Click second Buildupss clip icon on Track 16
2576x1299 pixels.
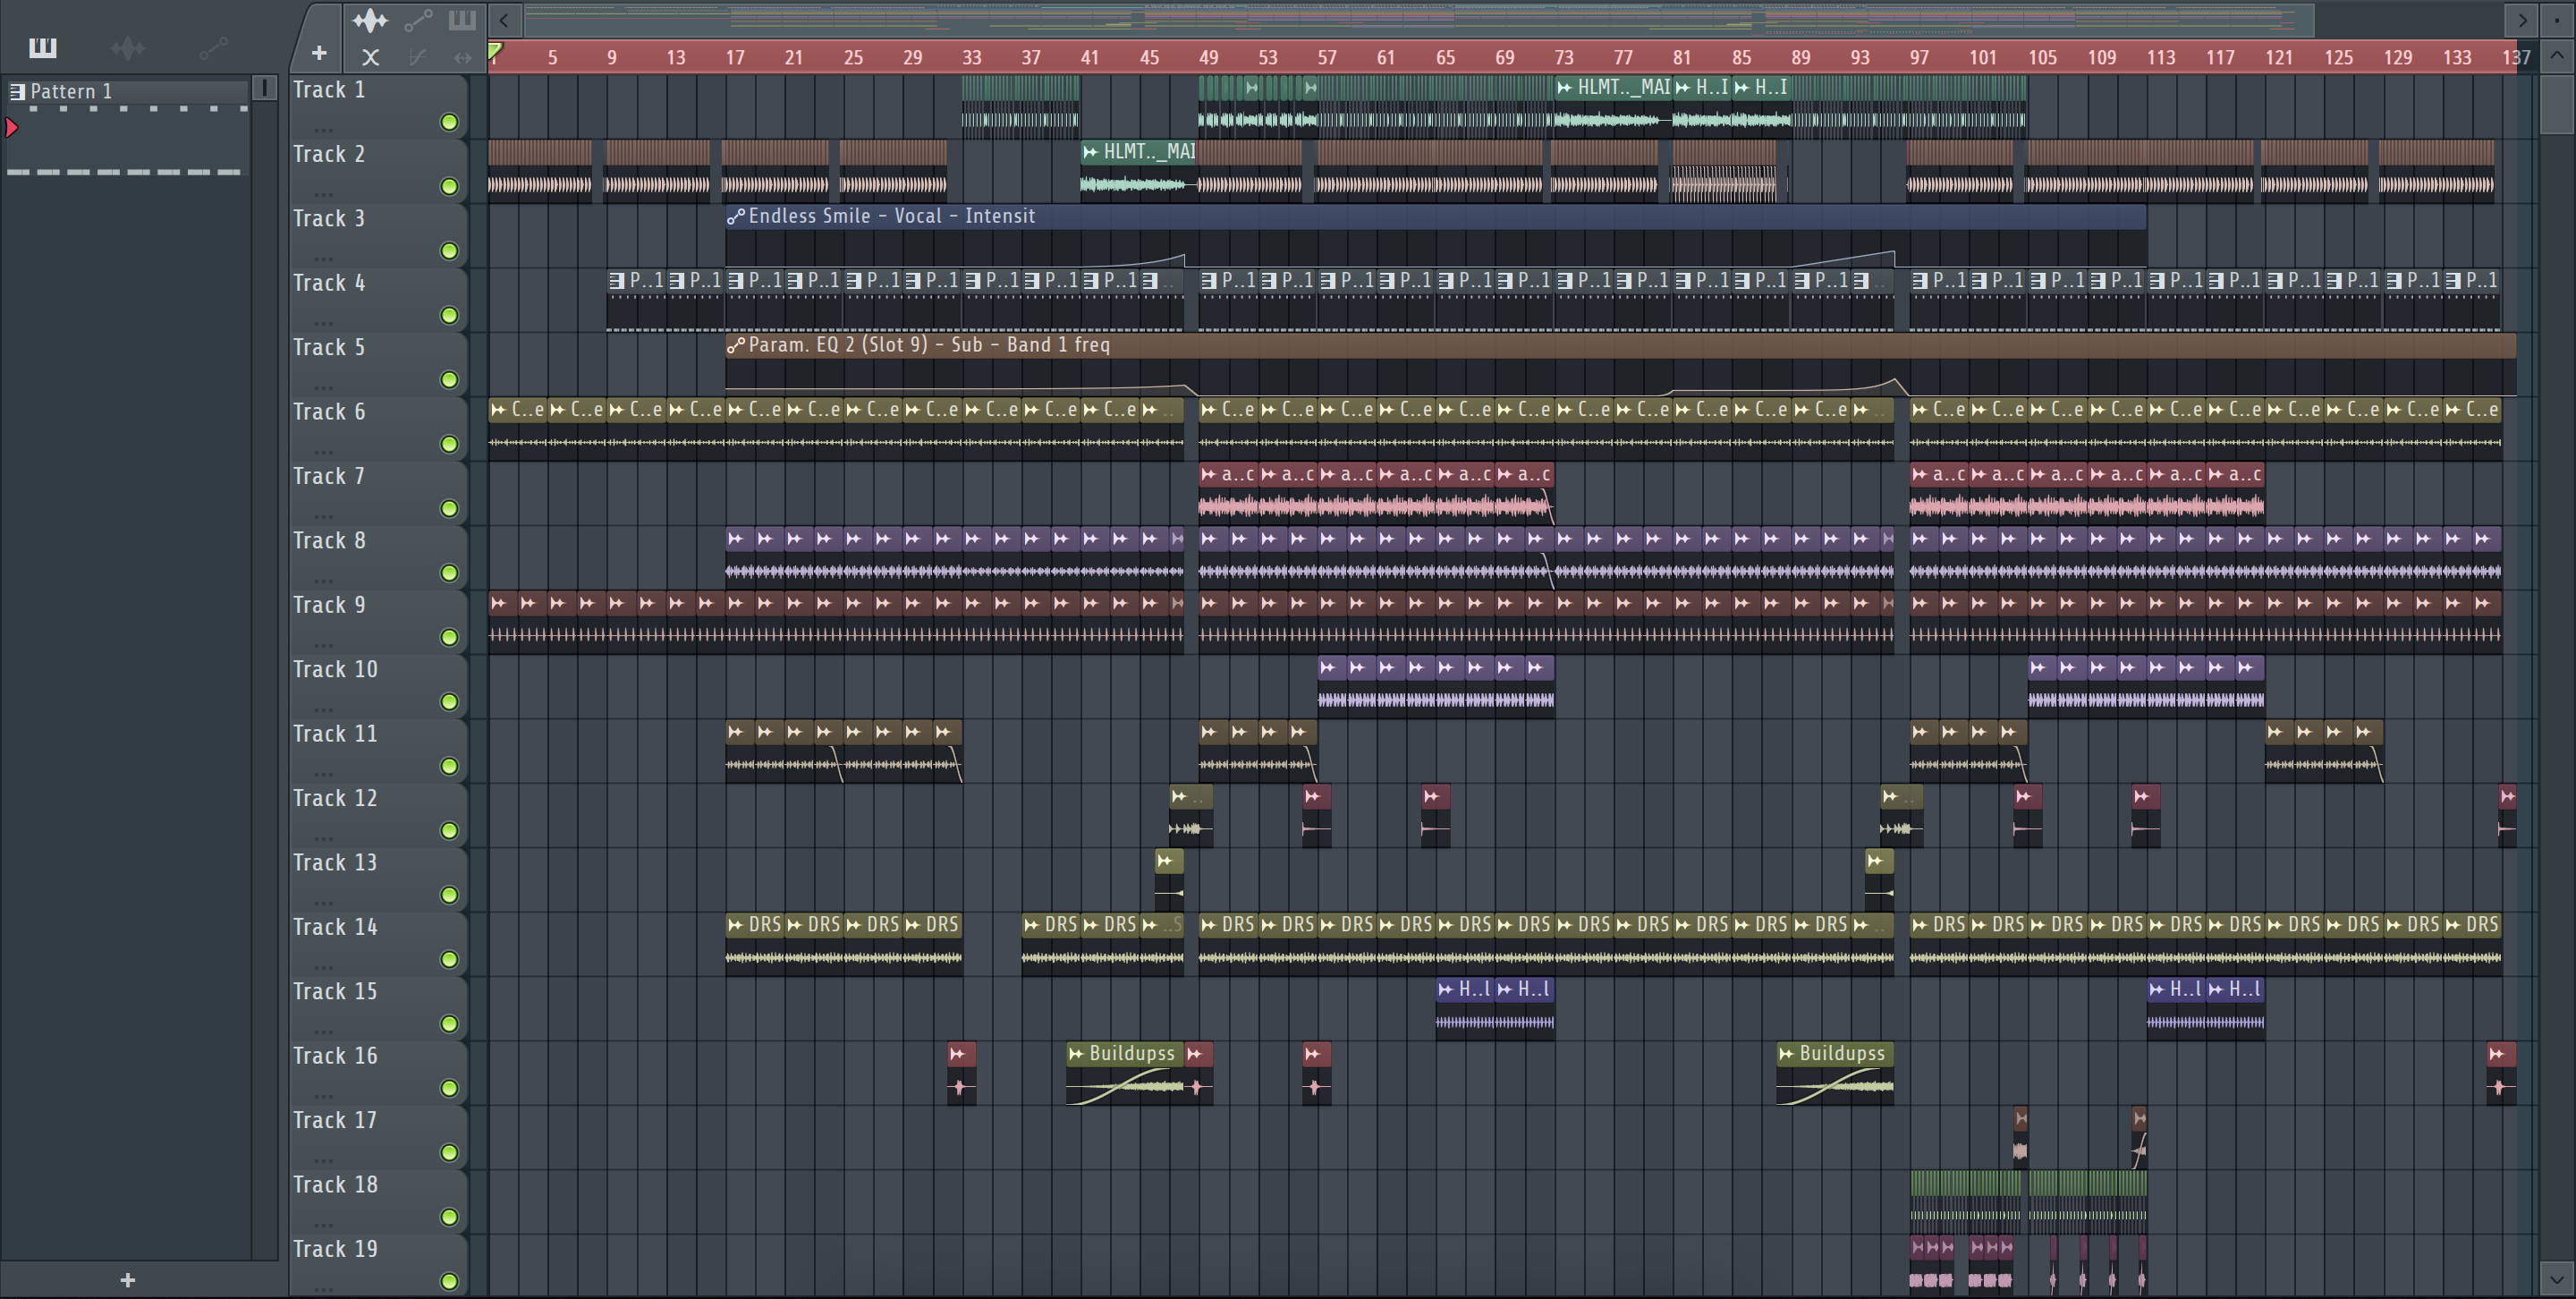coord(1786,1053)
